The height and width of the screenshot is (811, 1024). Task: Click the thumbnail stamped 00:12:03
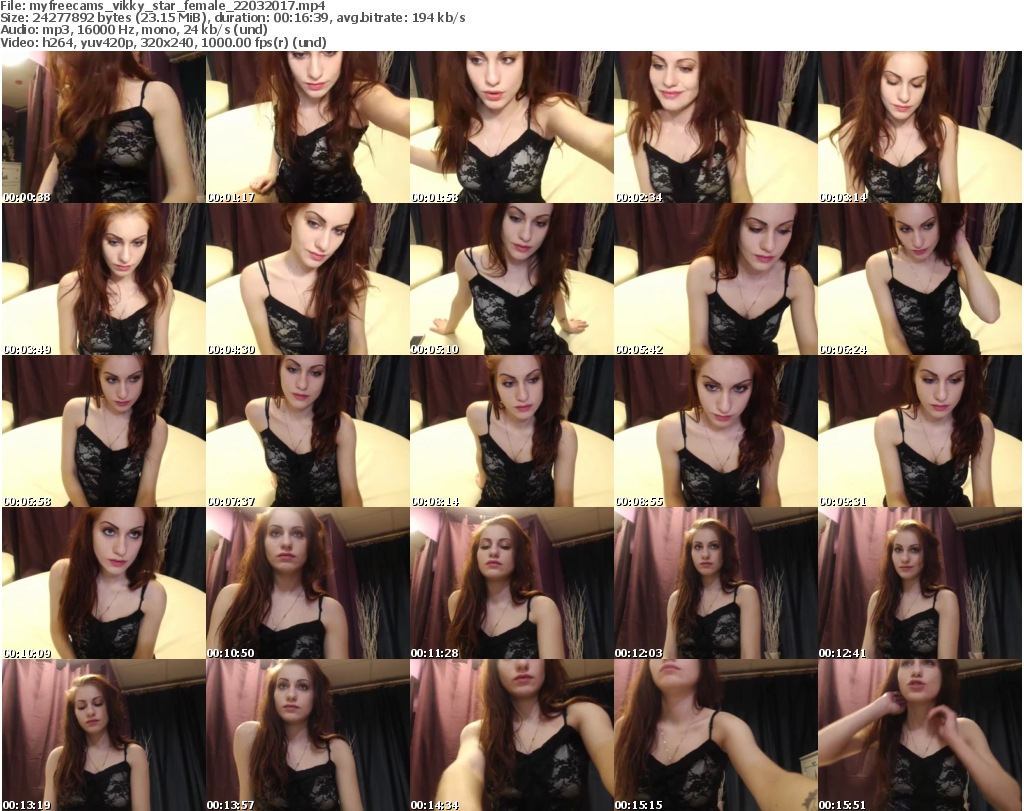716,583
